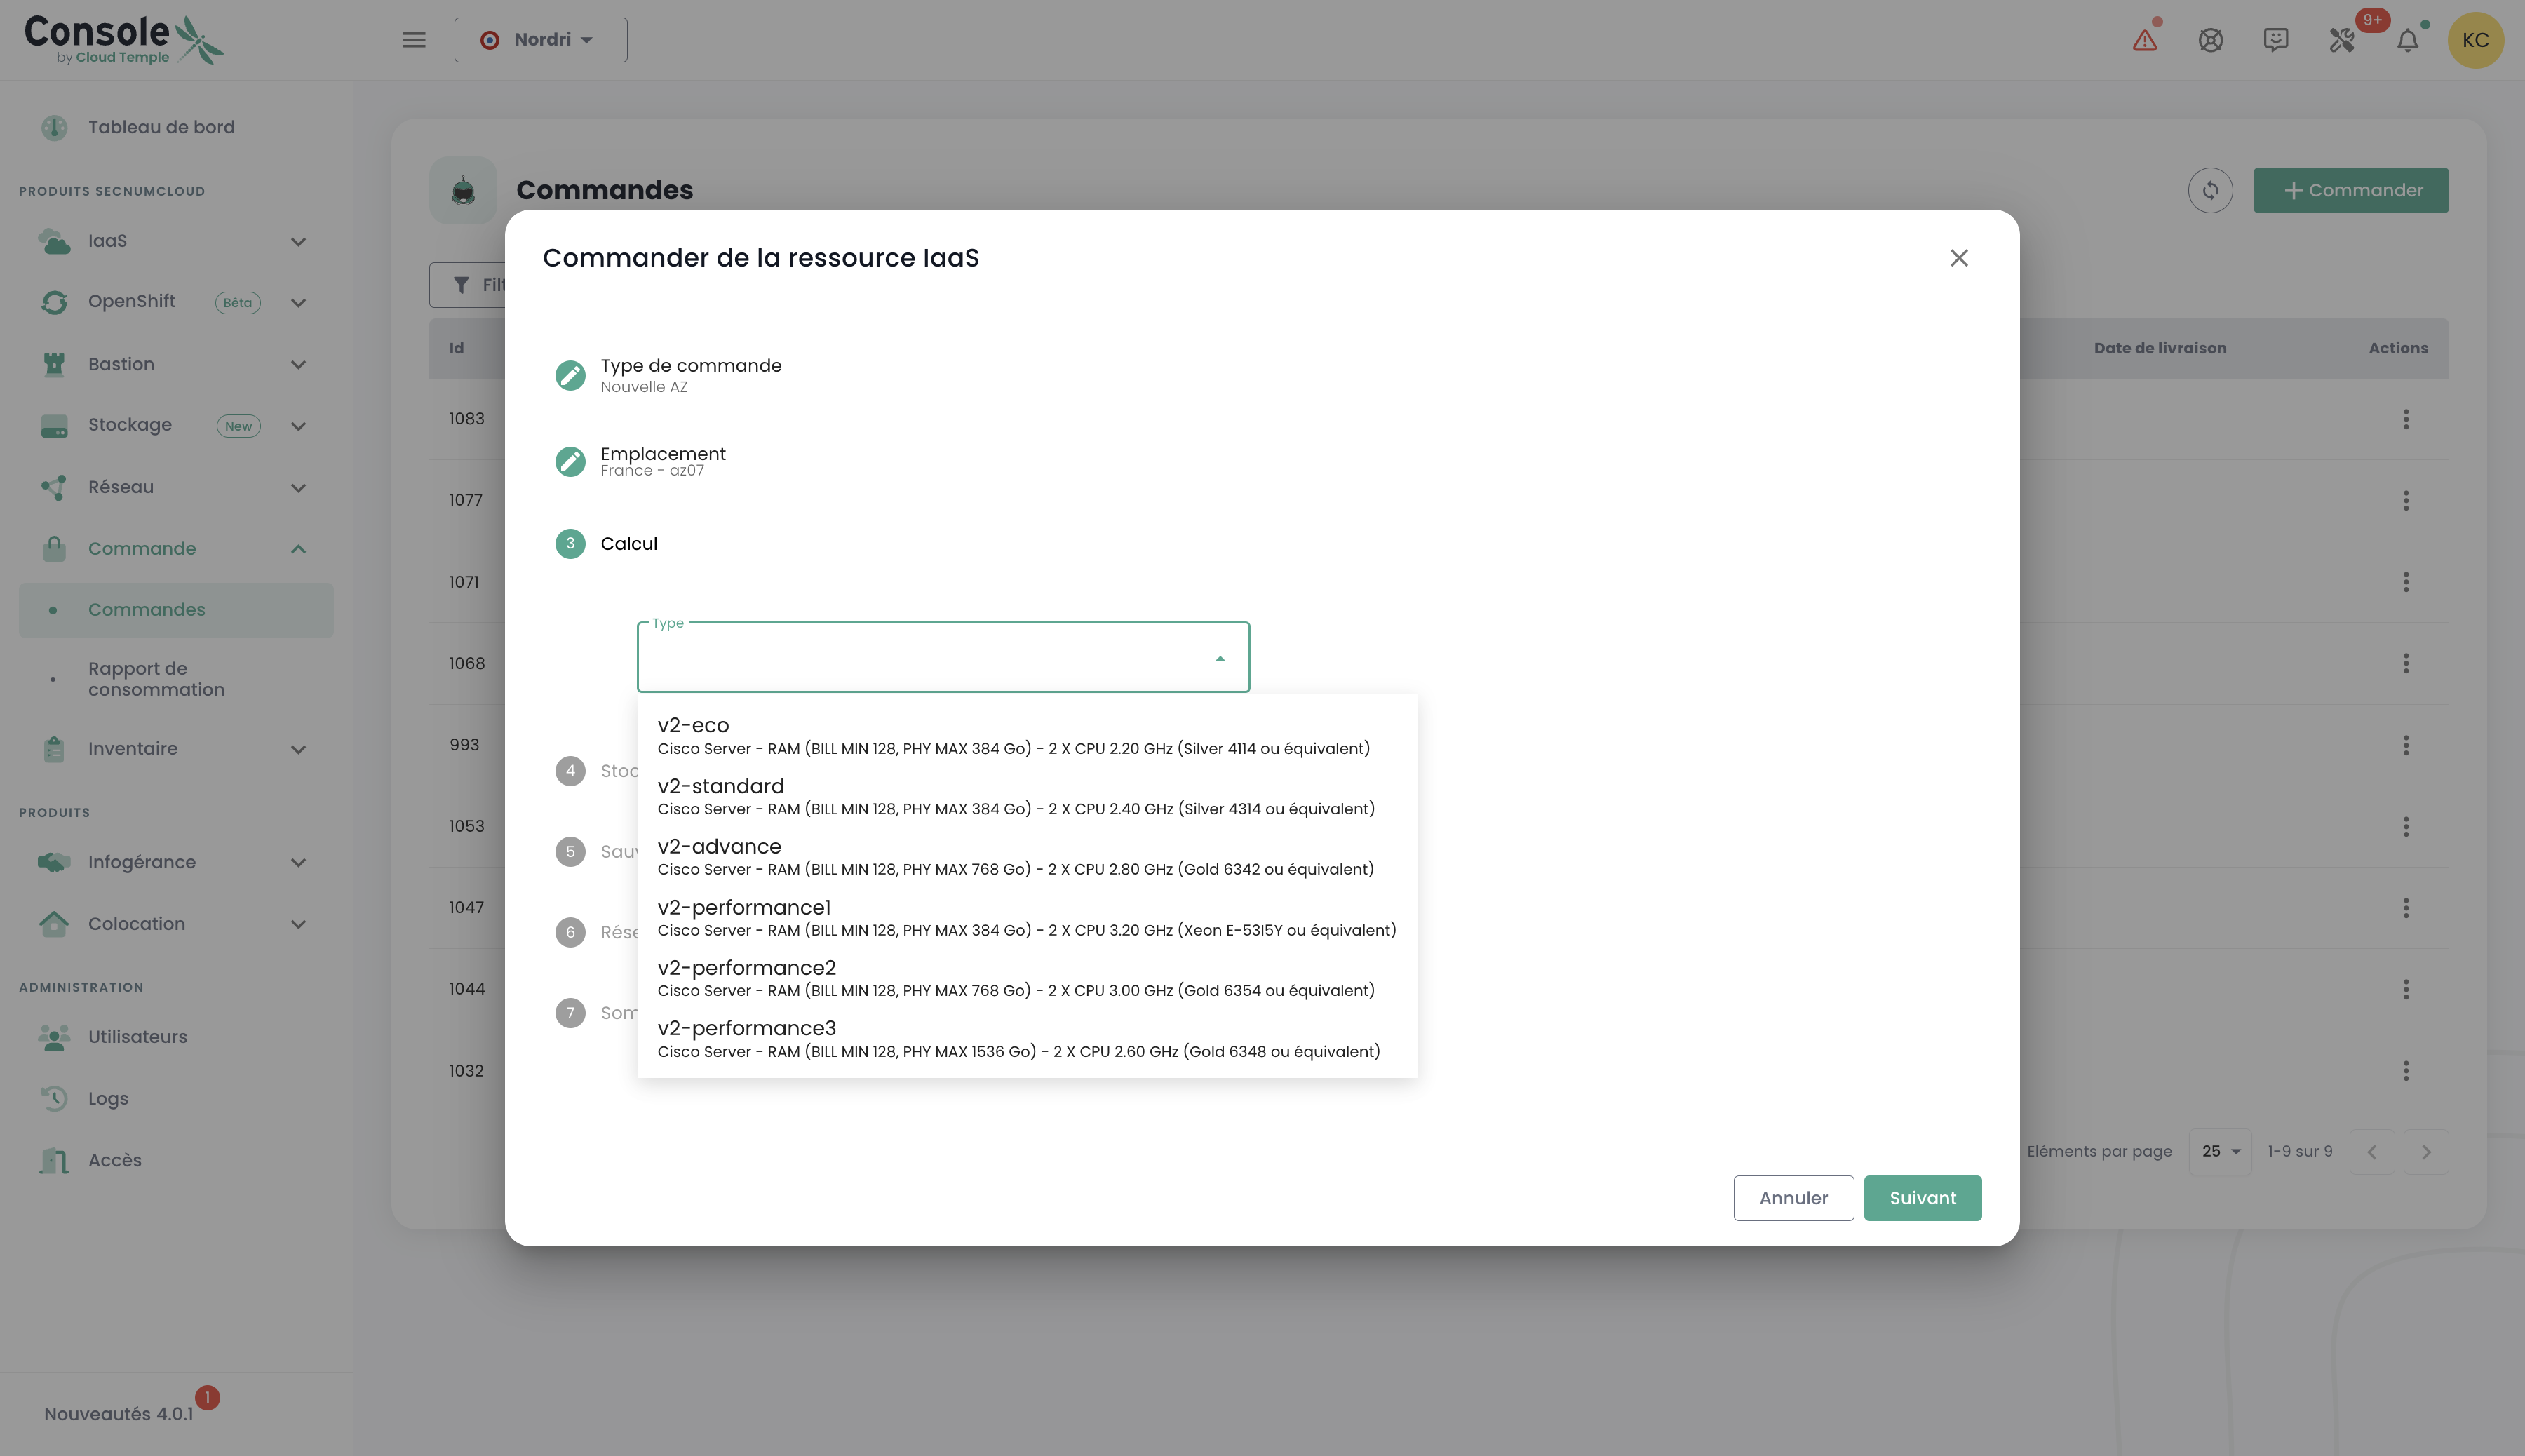Click the tools wrench icon with badge
Screen dimensions: 2525x1456
pyautogui.click(x=2341, y=40)
